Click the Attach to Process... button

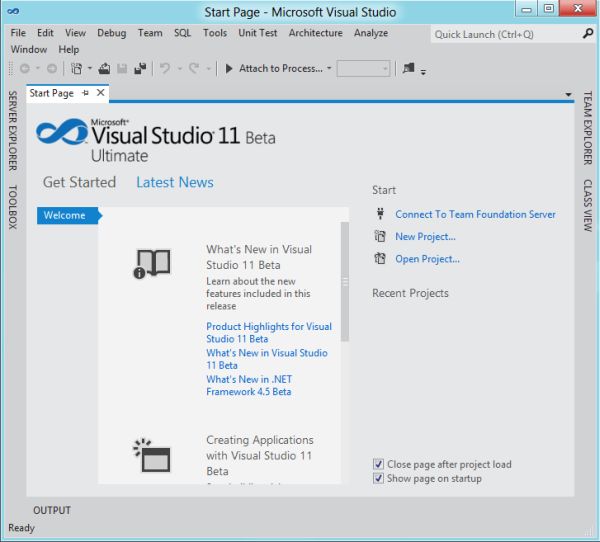point(280,69)
